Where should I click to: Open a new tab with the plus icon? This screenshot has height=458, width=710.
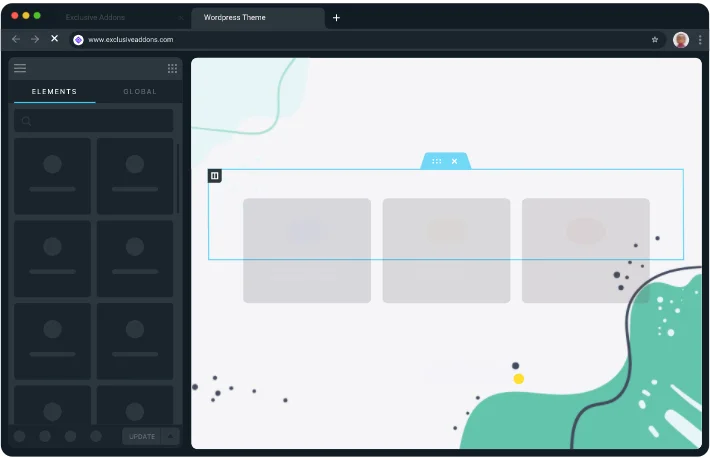click(x=336, y=18)
